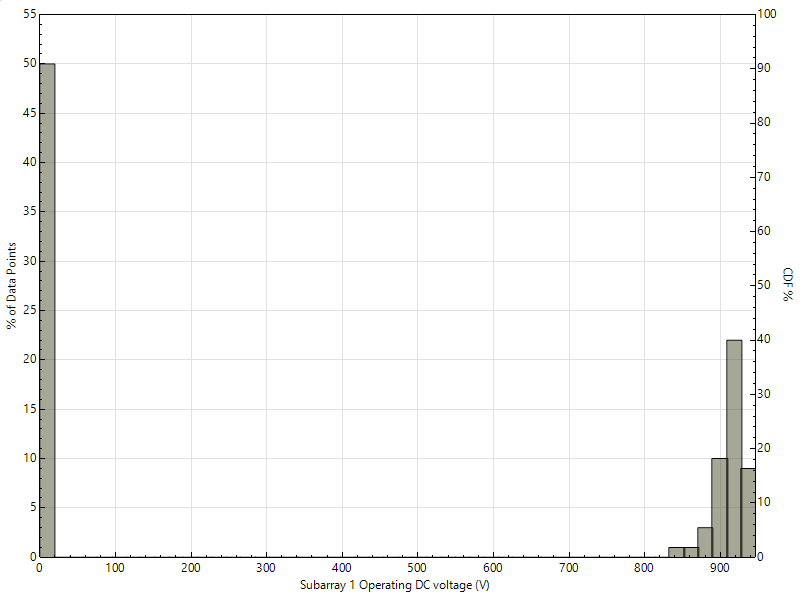Select the first small bar near 840 V
Viewport: 800px width, 600px height.
tap(676, 552)
